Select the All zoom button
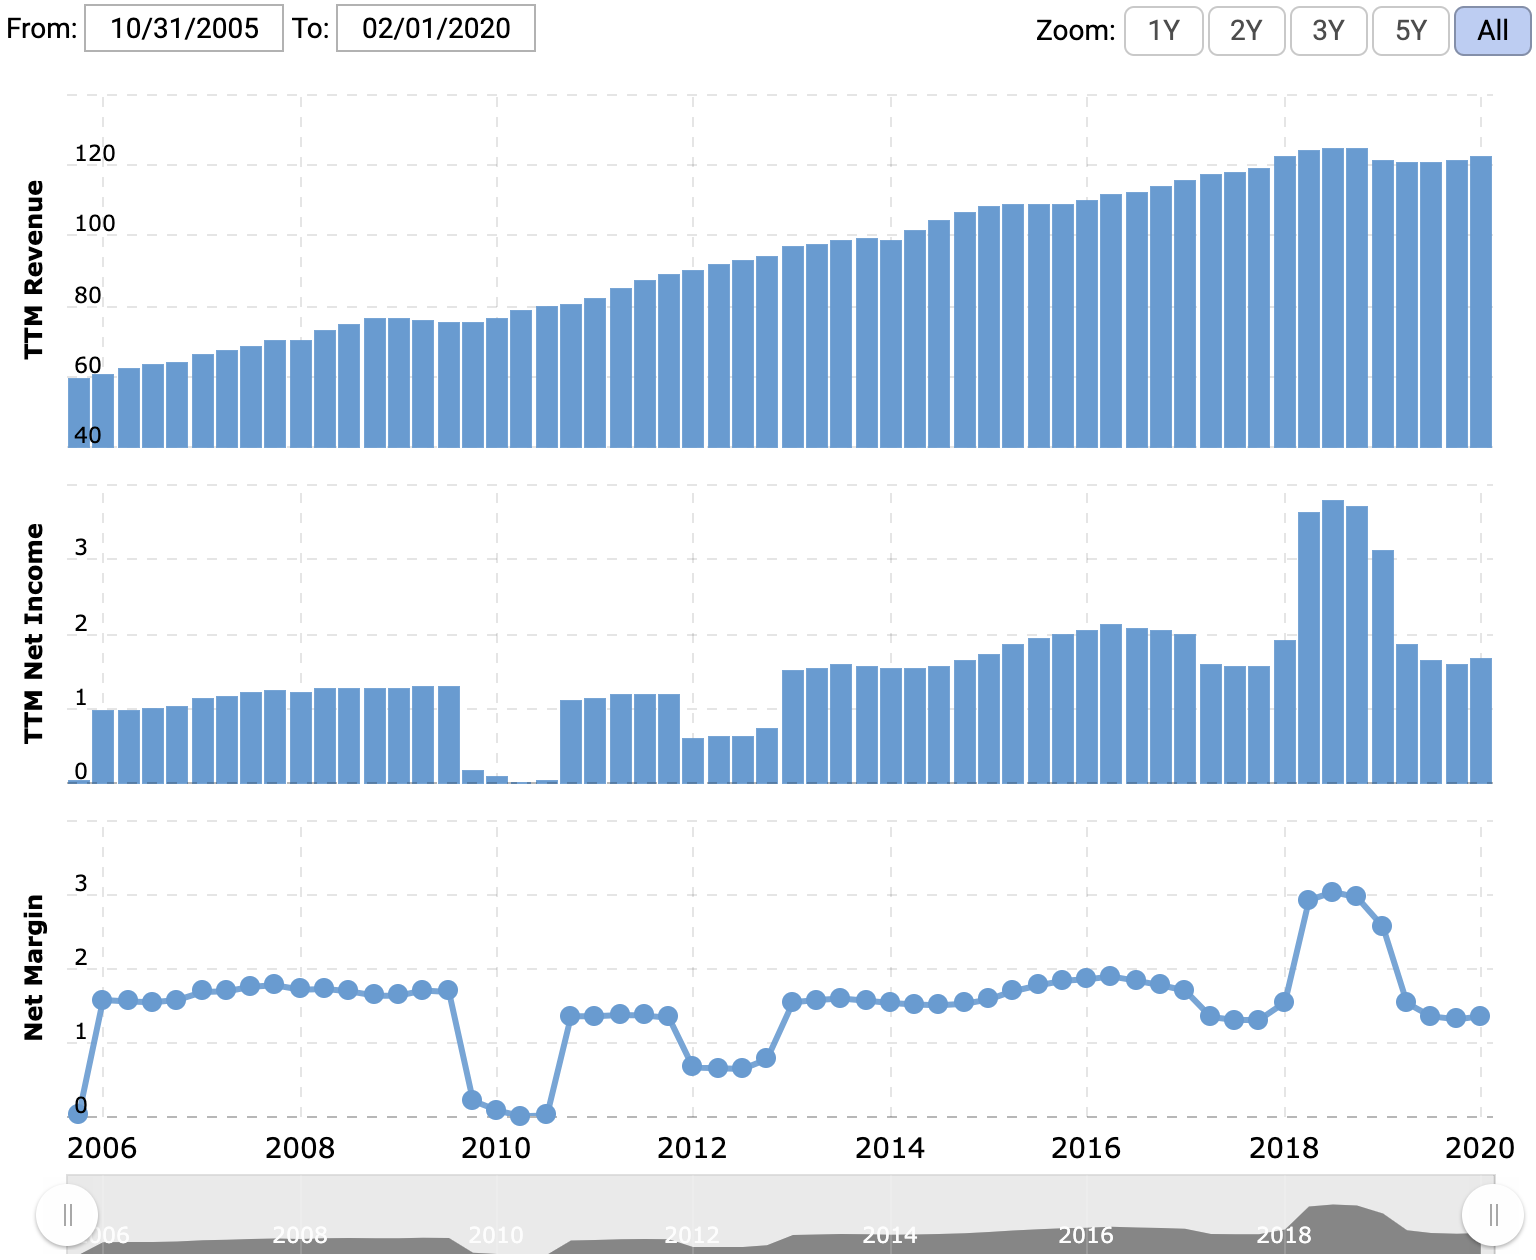This screenshot has width=1536, height=1260. (x=1492, y=31)
